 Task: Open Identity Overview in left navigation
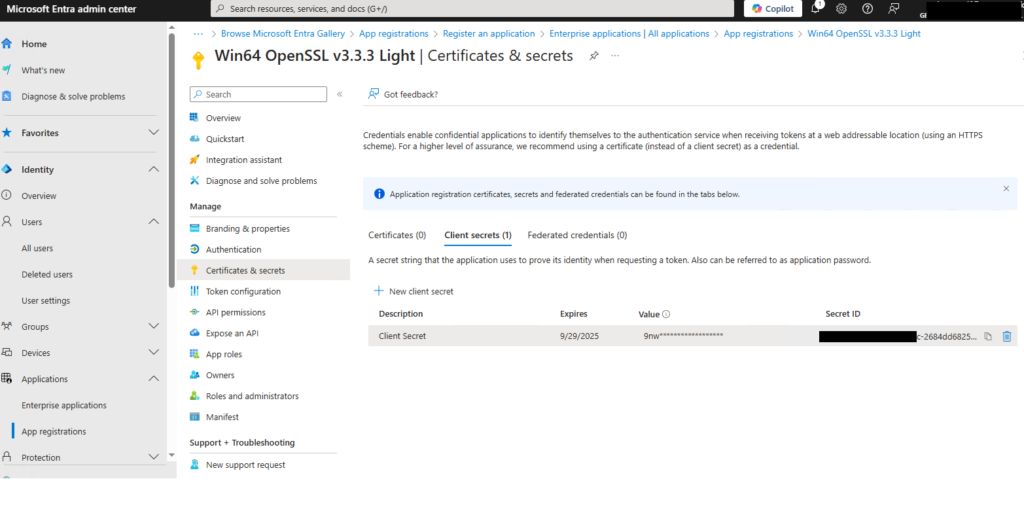tap(39, 196)
